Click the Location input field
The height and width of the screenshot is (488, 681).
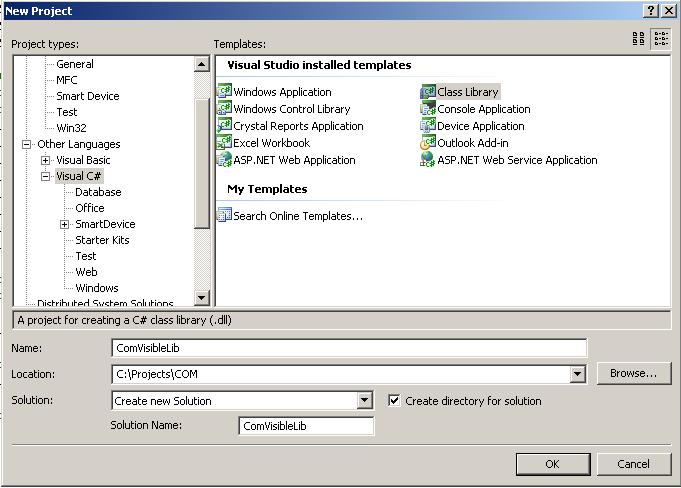coord(341,374)
